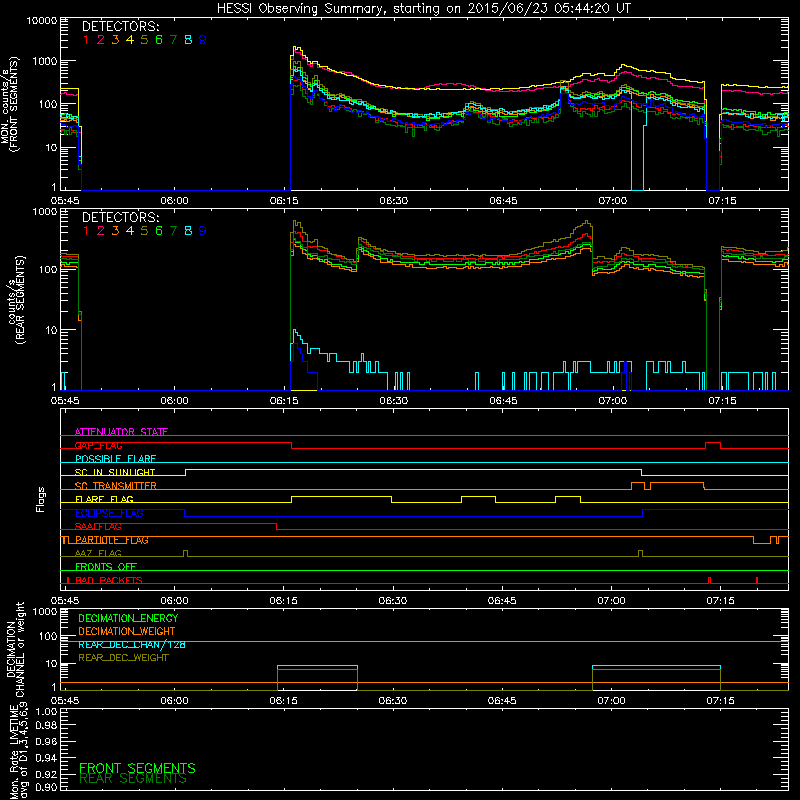
Task: Select red detector 1 in front segments legend
Action: [x=86, y=39]
